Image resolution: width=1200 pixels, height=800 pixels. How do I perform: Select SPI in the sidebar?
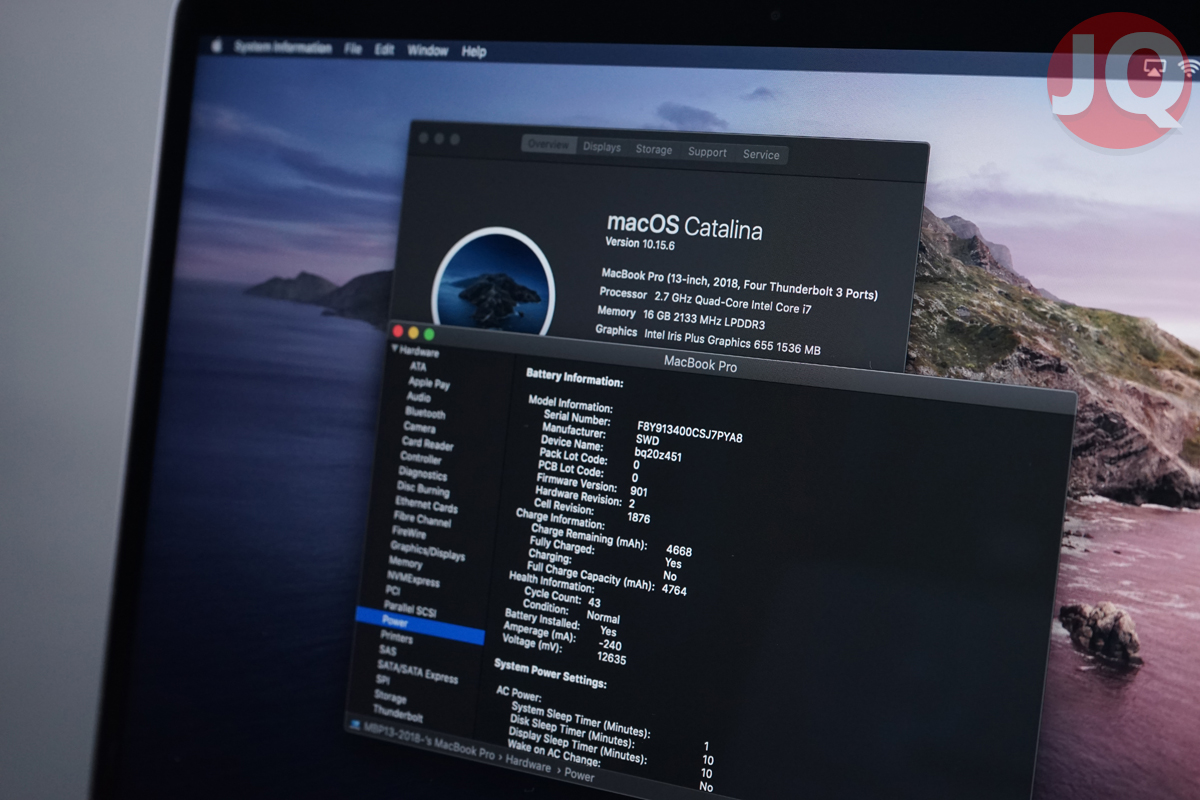tap(383, 681)
